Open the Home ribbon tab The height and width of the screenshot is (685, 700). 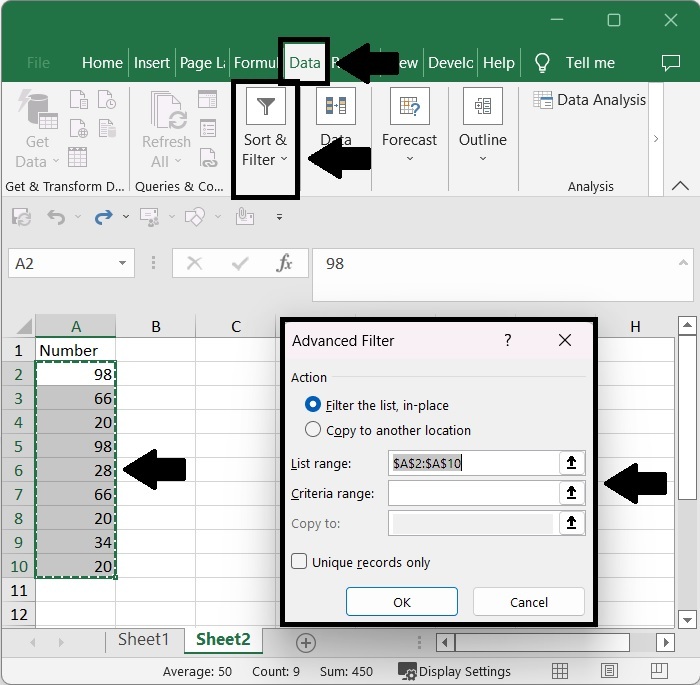(102, 63)
